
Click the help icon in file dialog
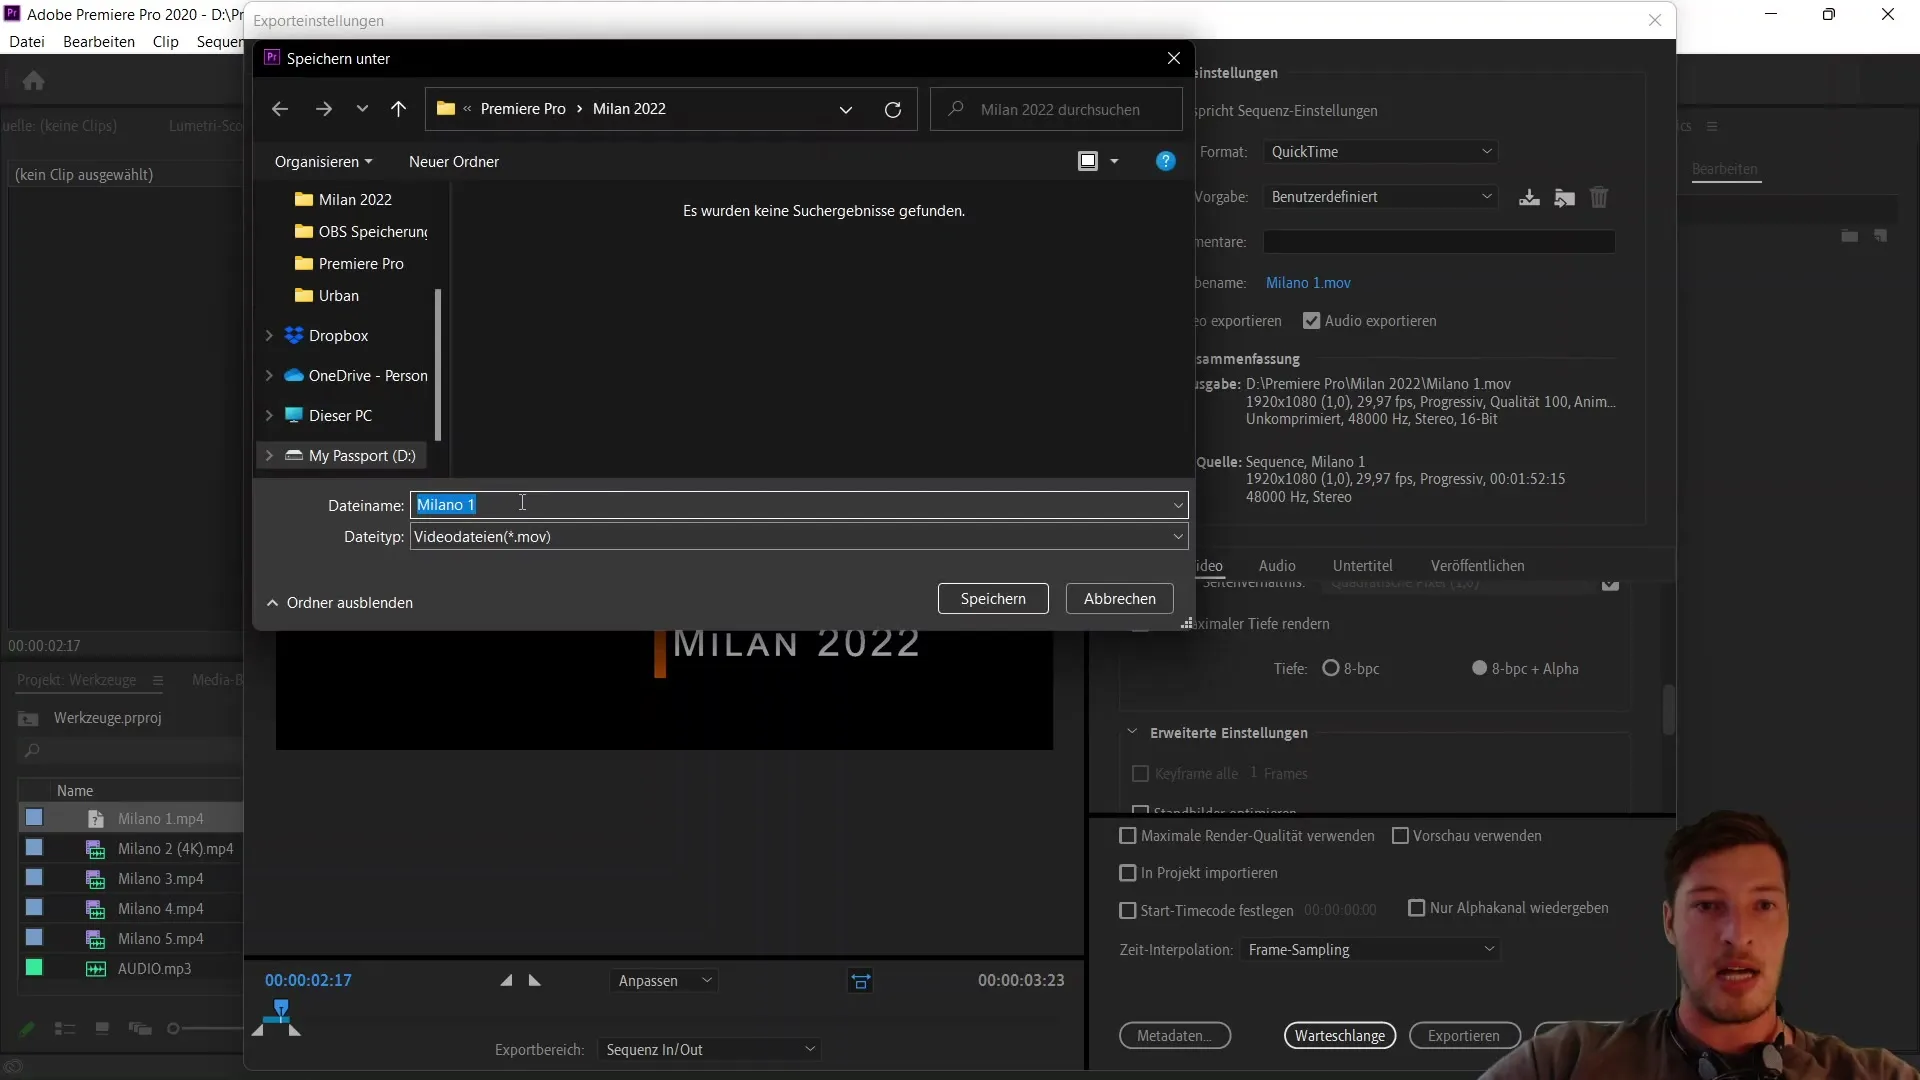click(x=1167, y=162)
